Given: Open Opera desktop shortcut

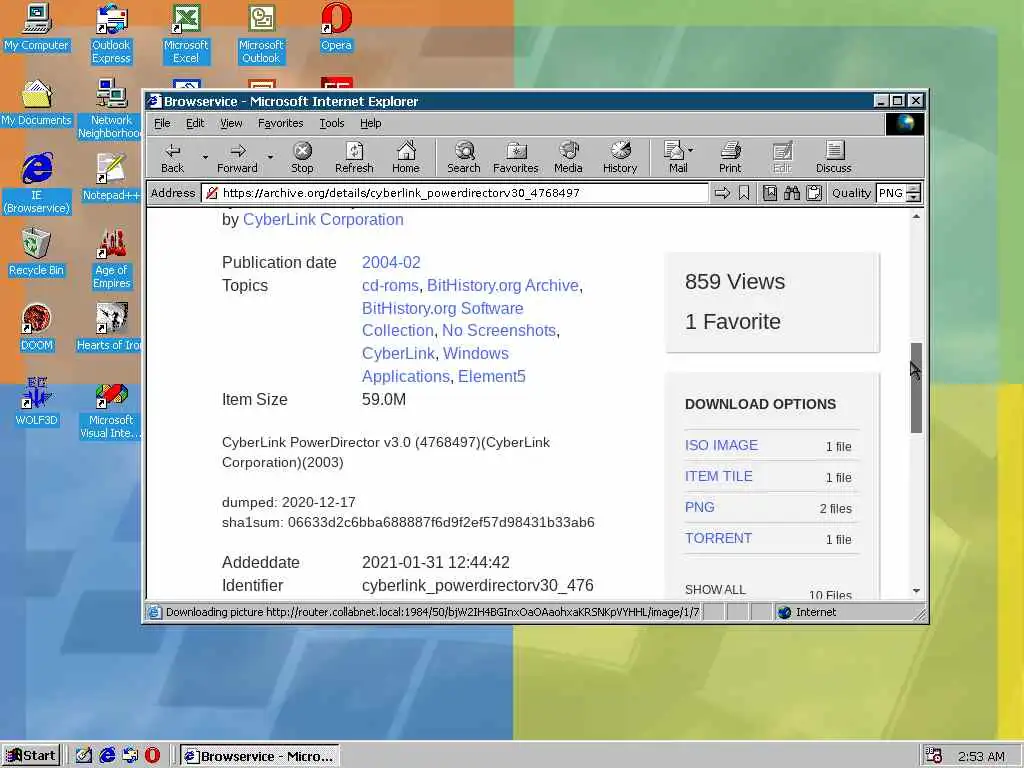Looking at the screenshot, I should (x=336, y=27).
